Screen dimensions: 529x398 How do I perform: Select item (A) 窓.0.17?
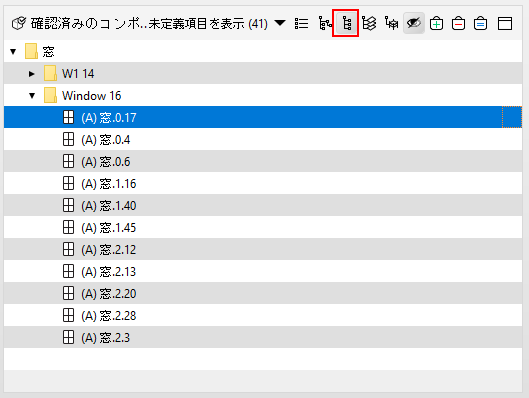pos(263,117)
